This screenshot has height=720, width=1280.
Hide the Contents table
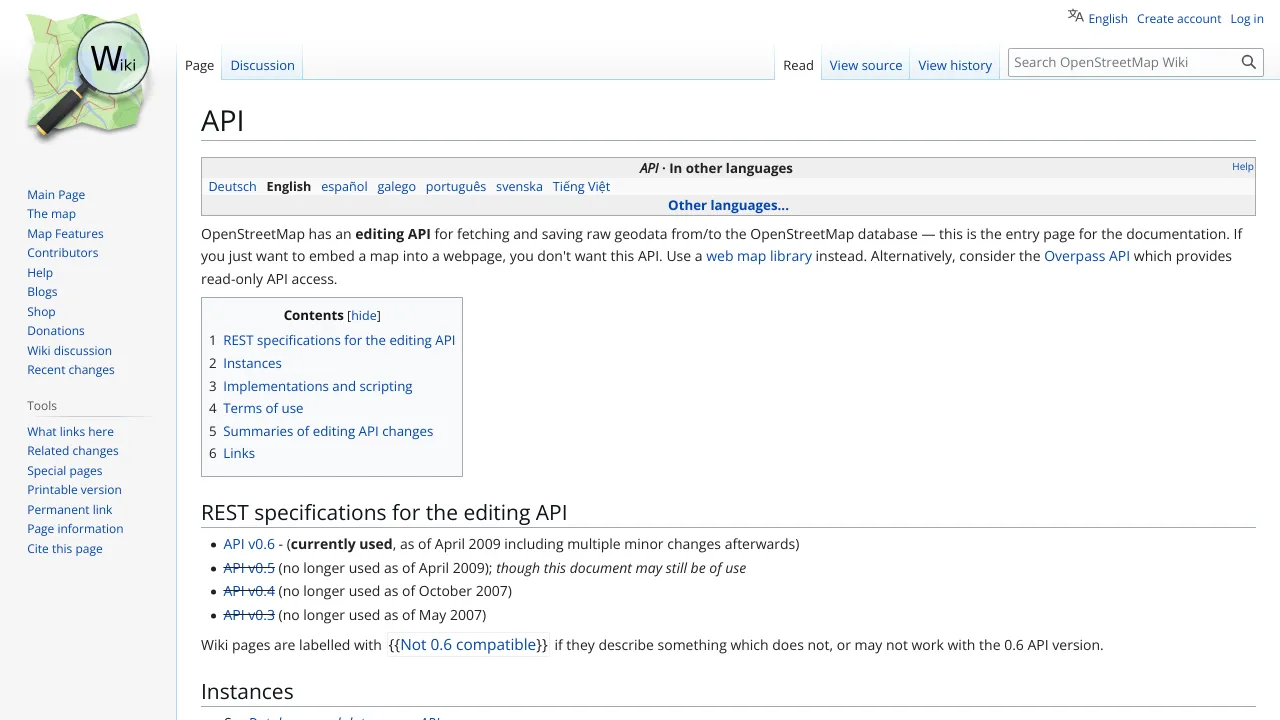364,315
